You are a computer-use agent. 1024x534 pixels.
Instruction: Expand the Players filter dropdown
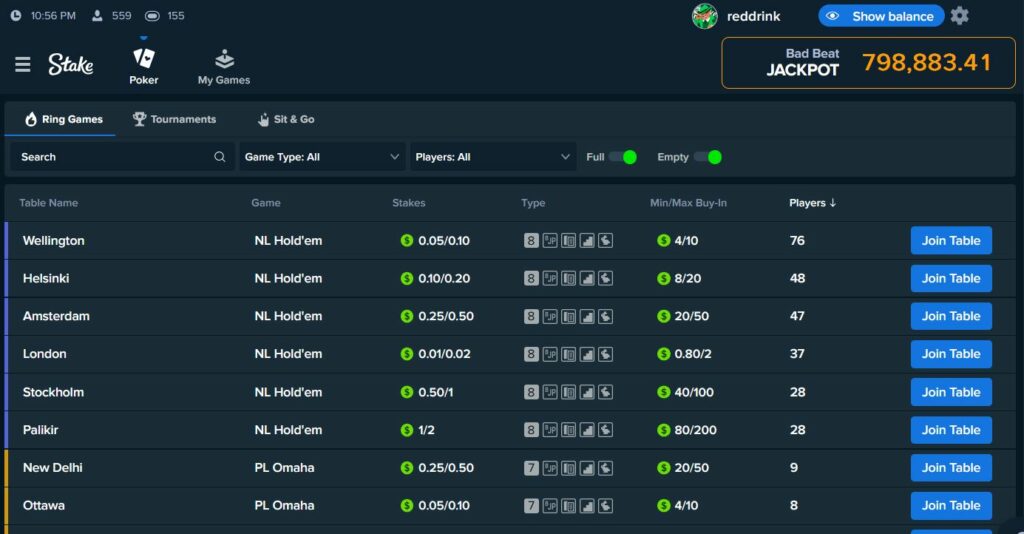493,157
